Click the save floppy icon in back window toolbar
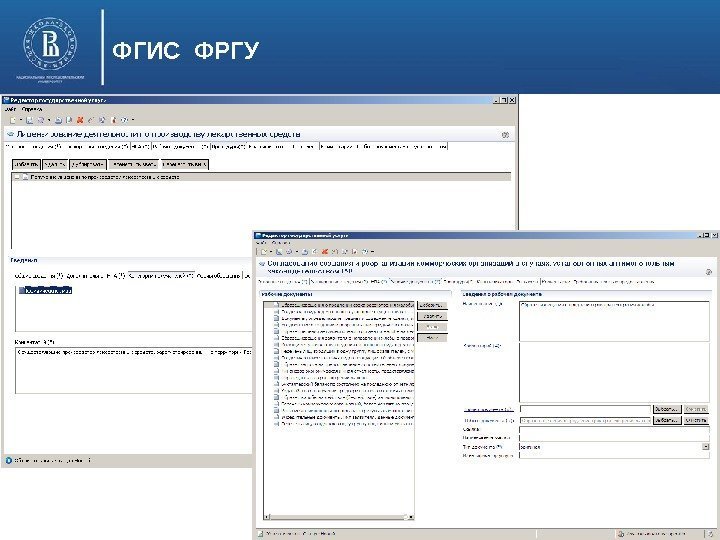This screenshot has height=540, width=720. click(x=29, y=120)
